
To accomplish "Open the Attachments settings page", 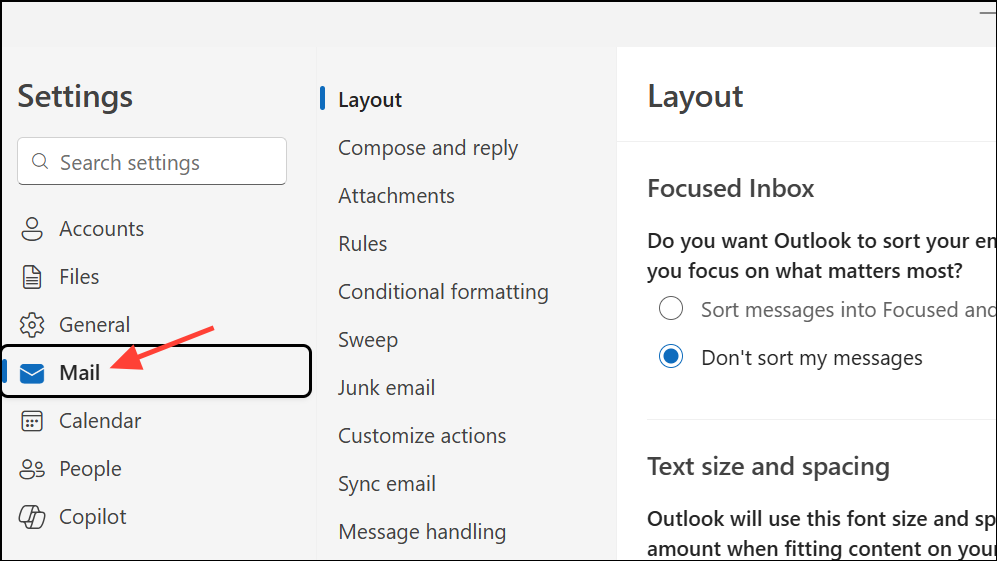I will [x=396, y=196].
